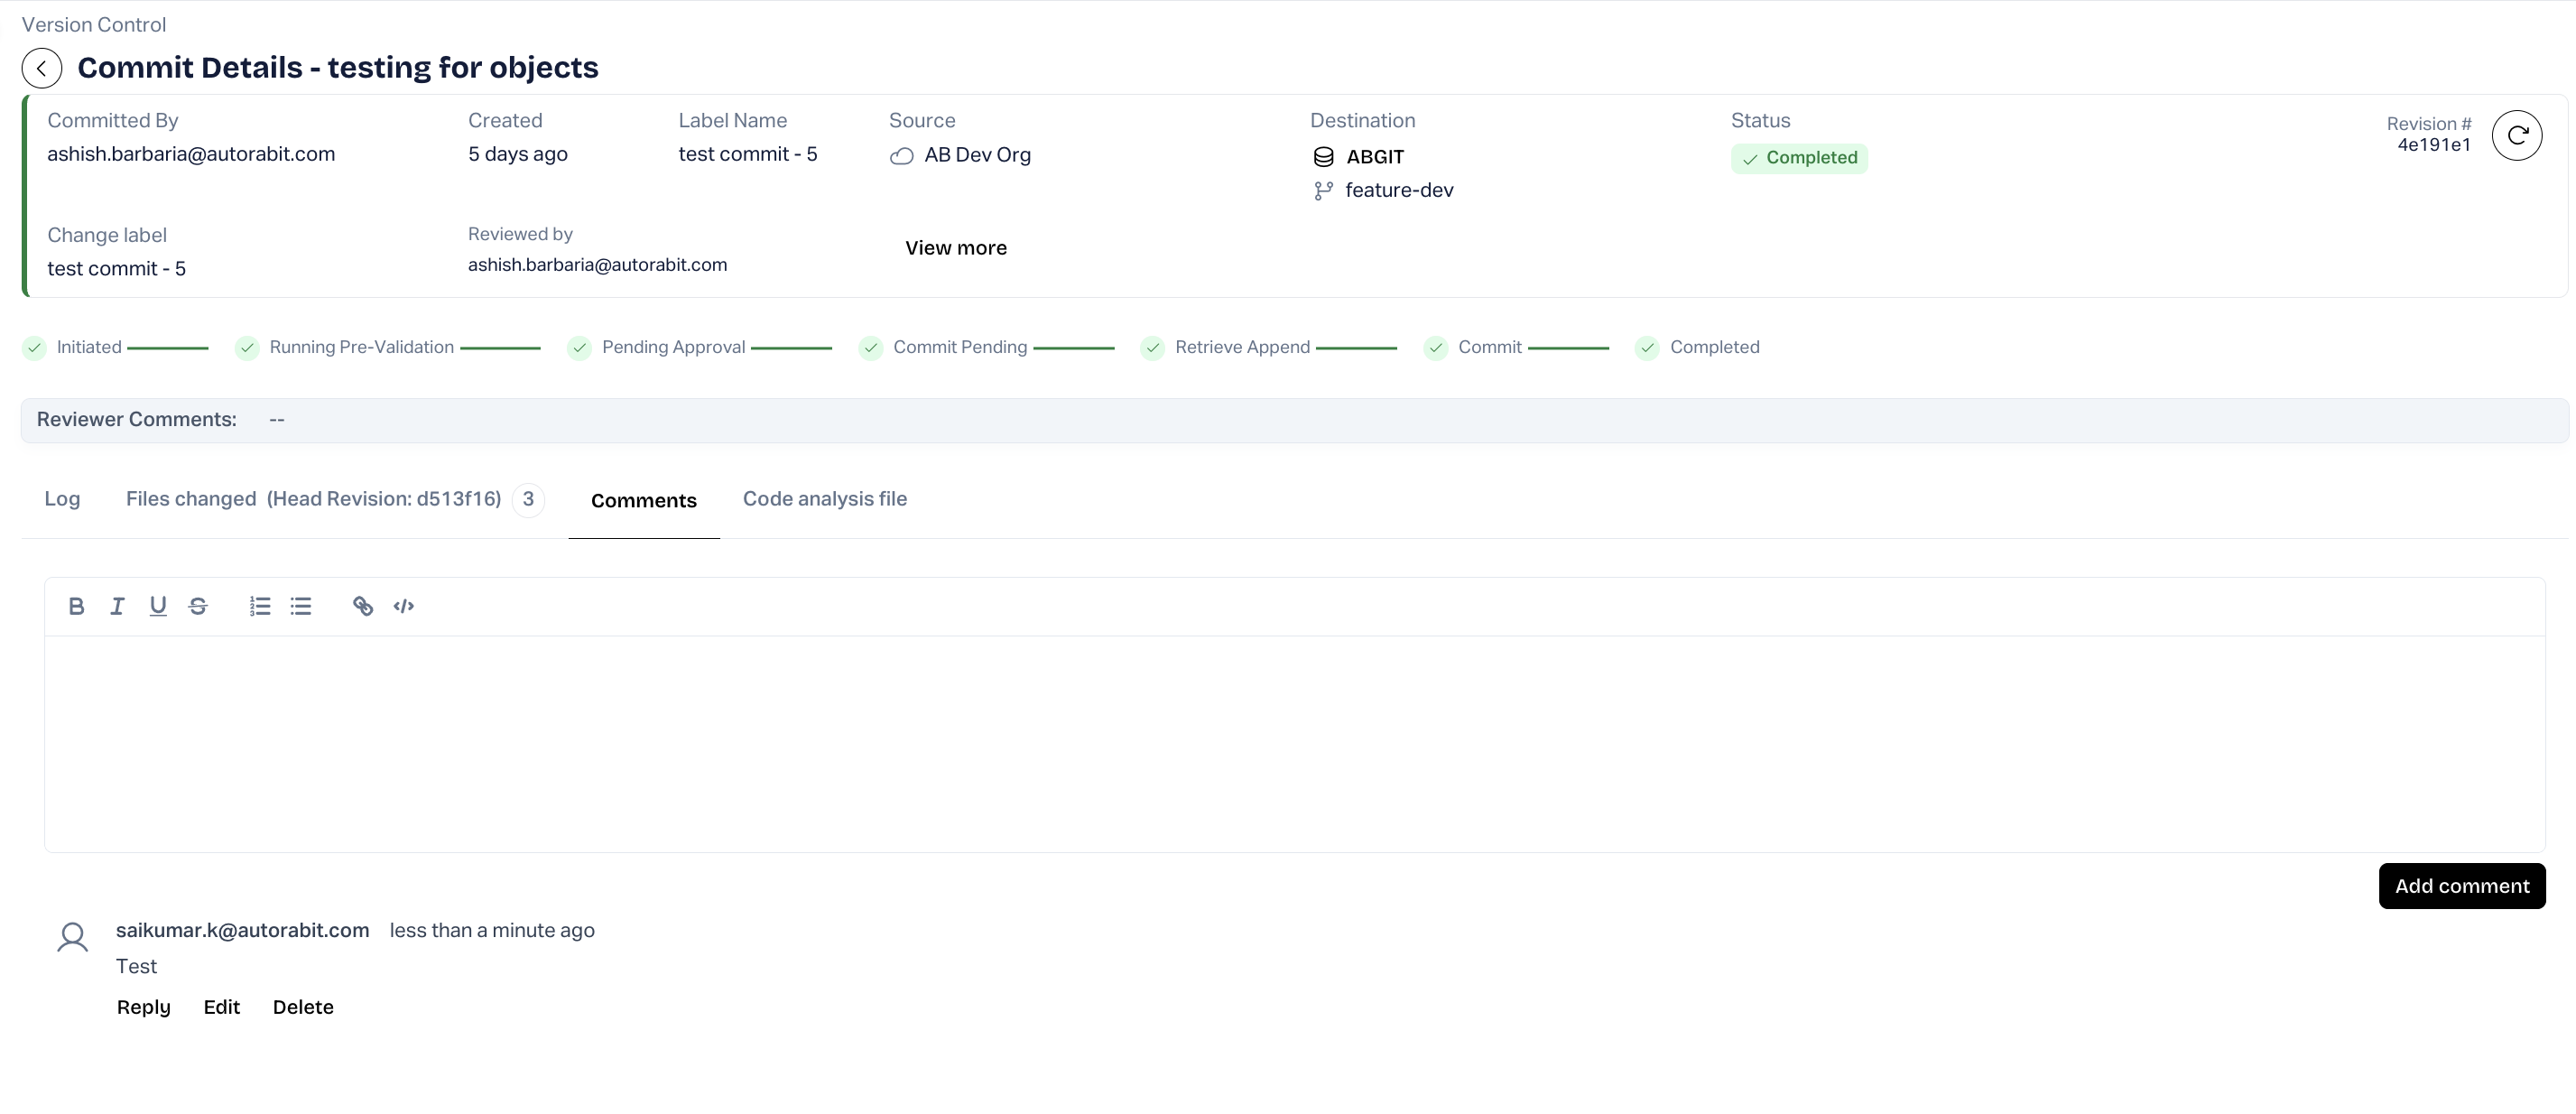Toggle strikethrough formatting in editor
This screenshot has width=2576, height=1114.
click(198, 606)
